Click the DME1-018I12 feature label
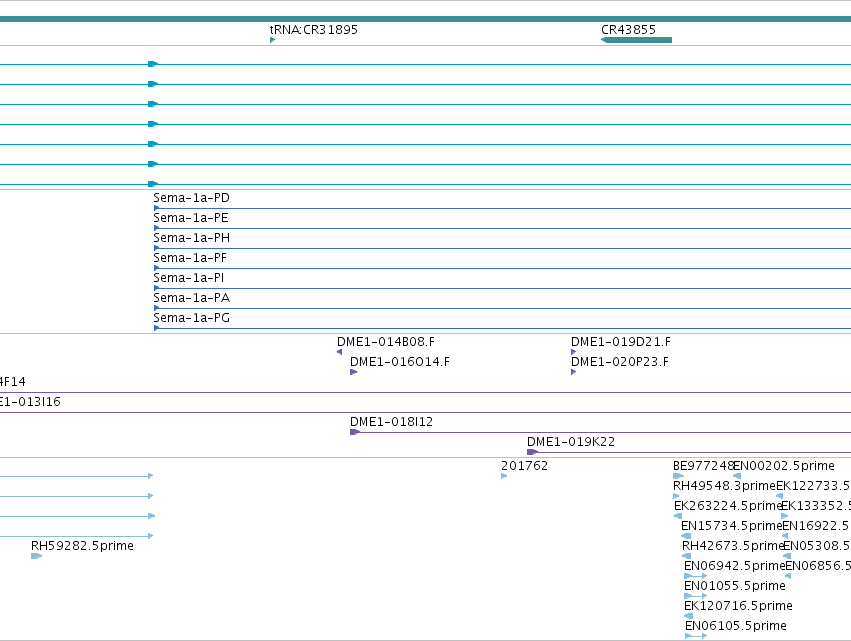The height and width of the screenshot is (641, 851). 391,422
